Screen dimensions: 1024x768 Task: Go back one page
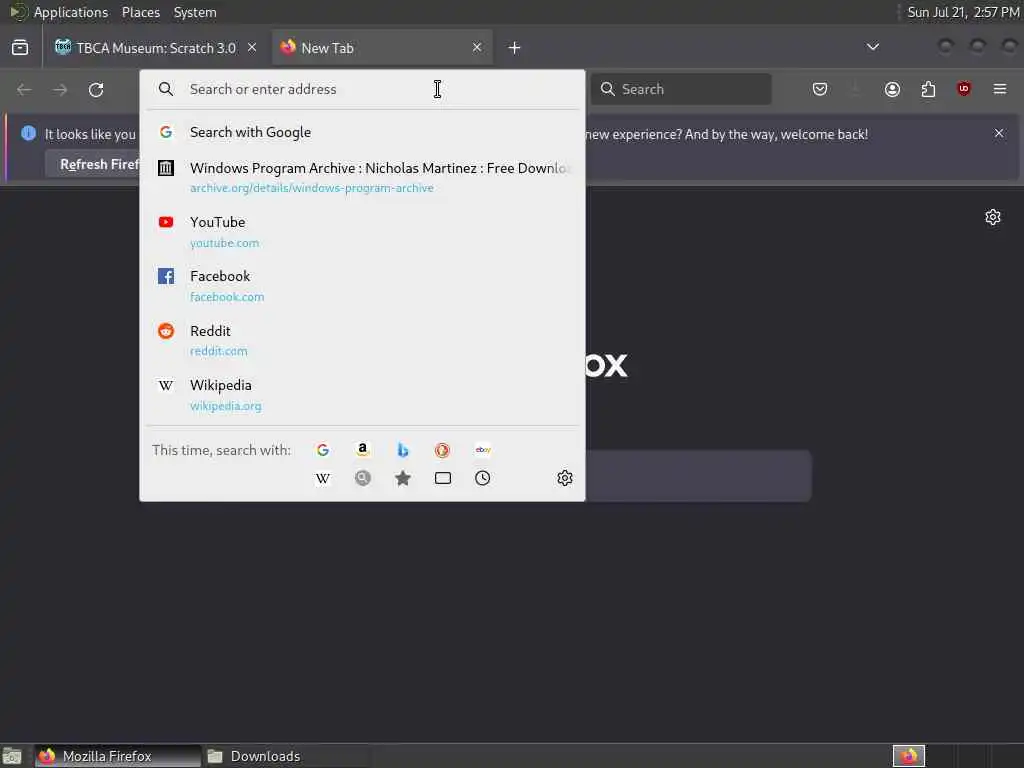click(x=24, y=89)
